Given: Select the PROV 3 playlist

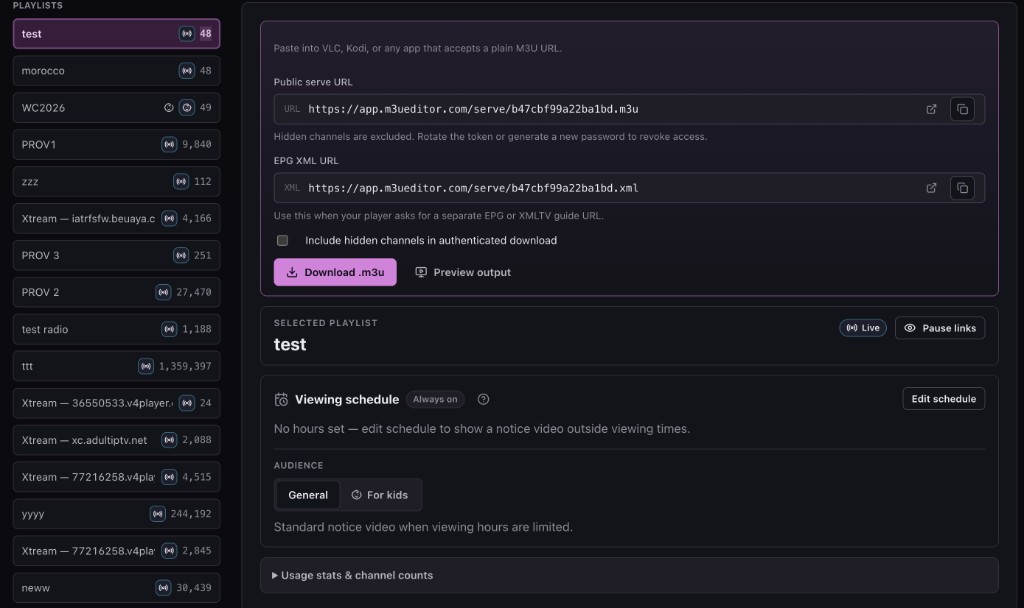Looking at the screenshot, I should (116, 255).
